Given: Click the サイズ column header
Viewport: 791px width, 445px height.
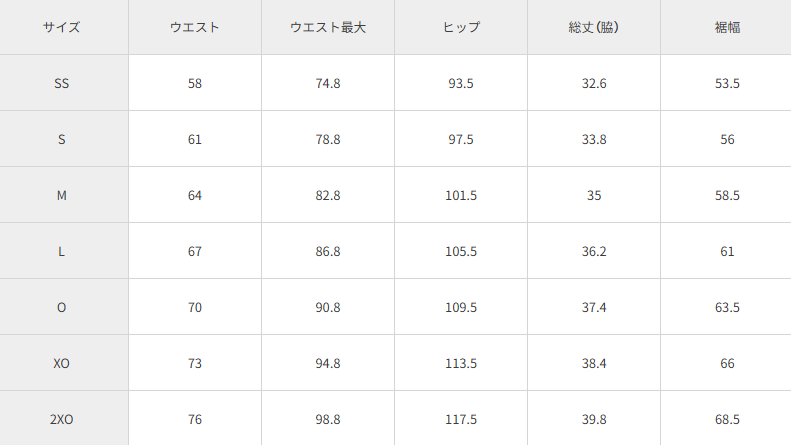Looking at the screenshot, I should 62,27.
